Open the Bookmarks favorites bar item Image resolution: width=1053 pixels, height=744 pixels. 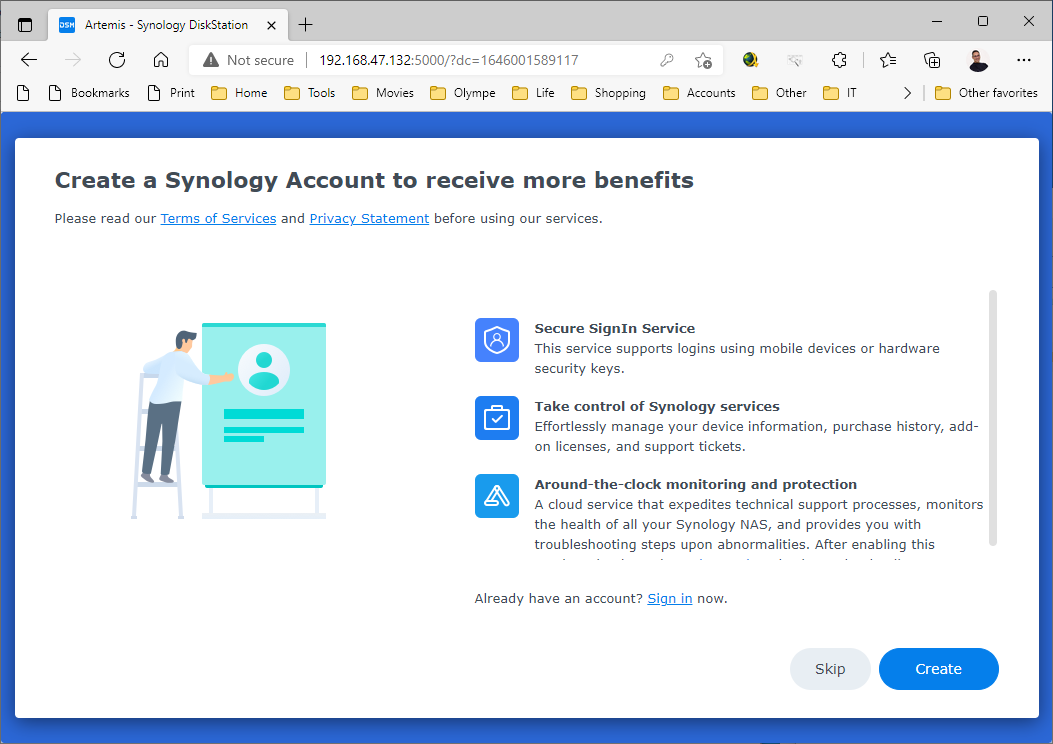[89, 93]
